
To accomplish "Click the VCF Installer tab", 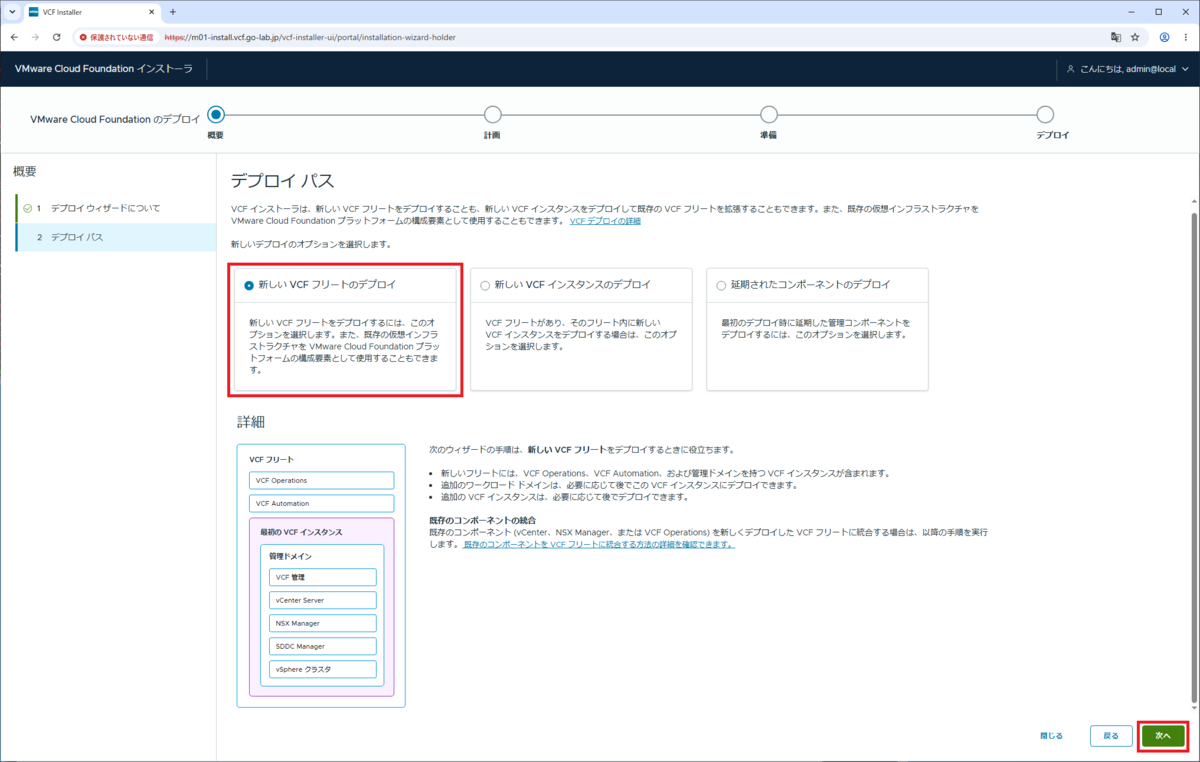I will [x=92, y=12].
